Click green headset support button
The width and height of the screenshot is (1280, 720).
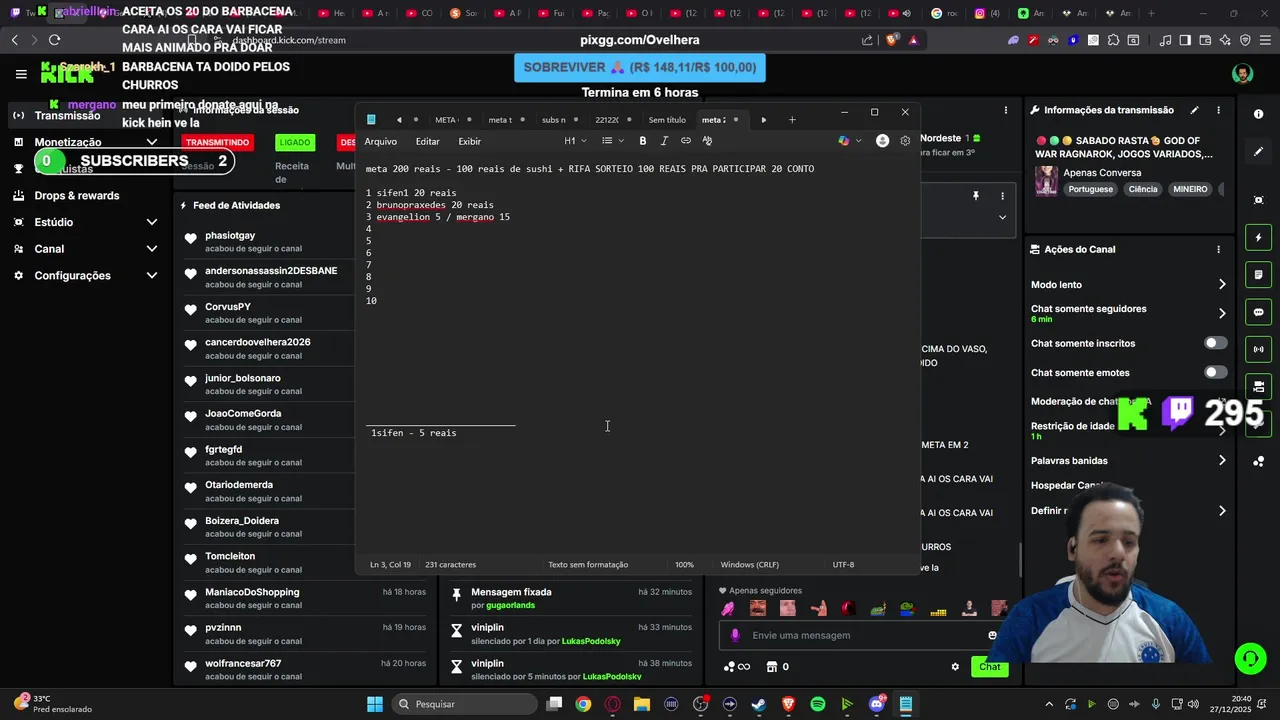point(1250,658)
